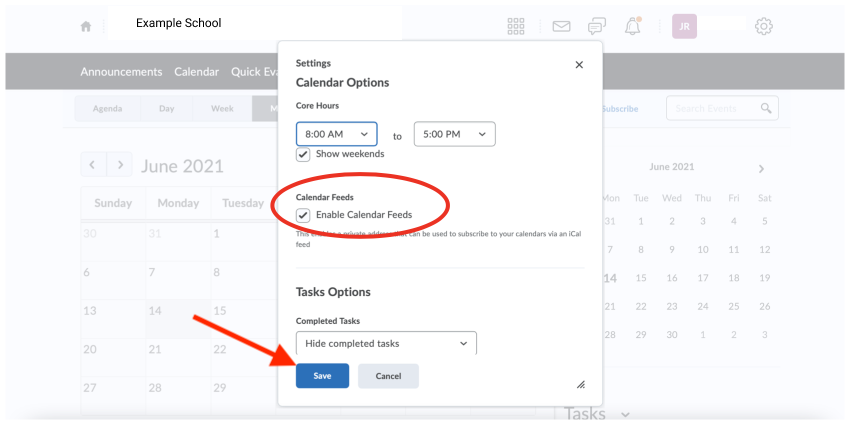Click the search magnifier icon
The width and height of the screenshot is (851, 424).
click(766, 108)
